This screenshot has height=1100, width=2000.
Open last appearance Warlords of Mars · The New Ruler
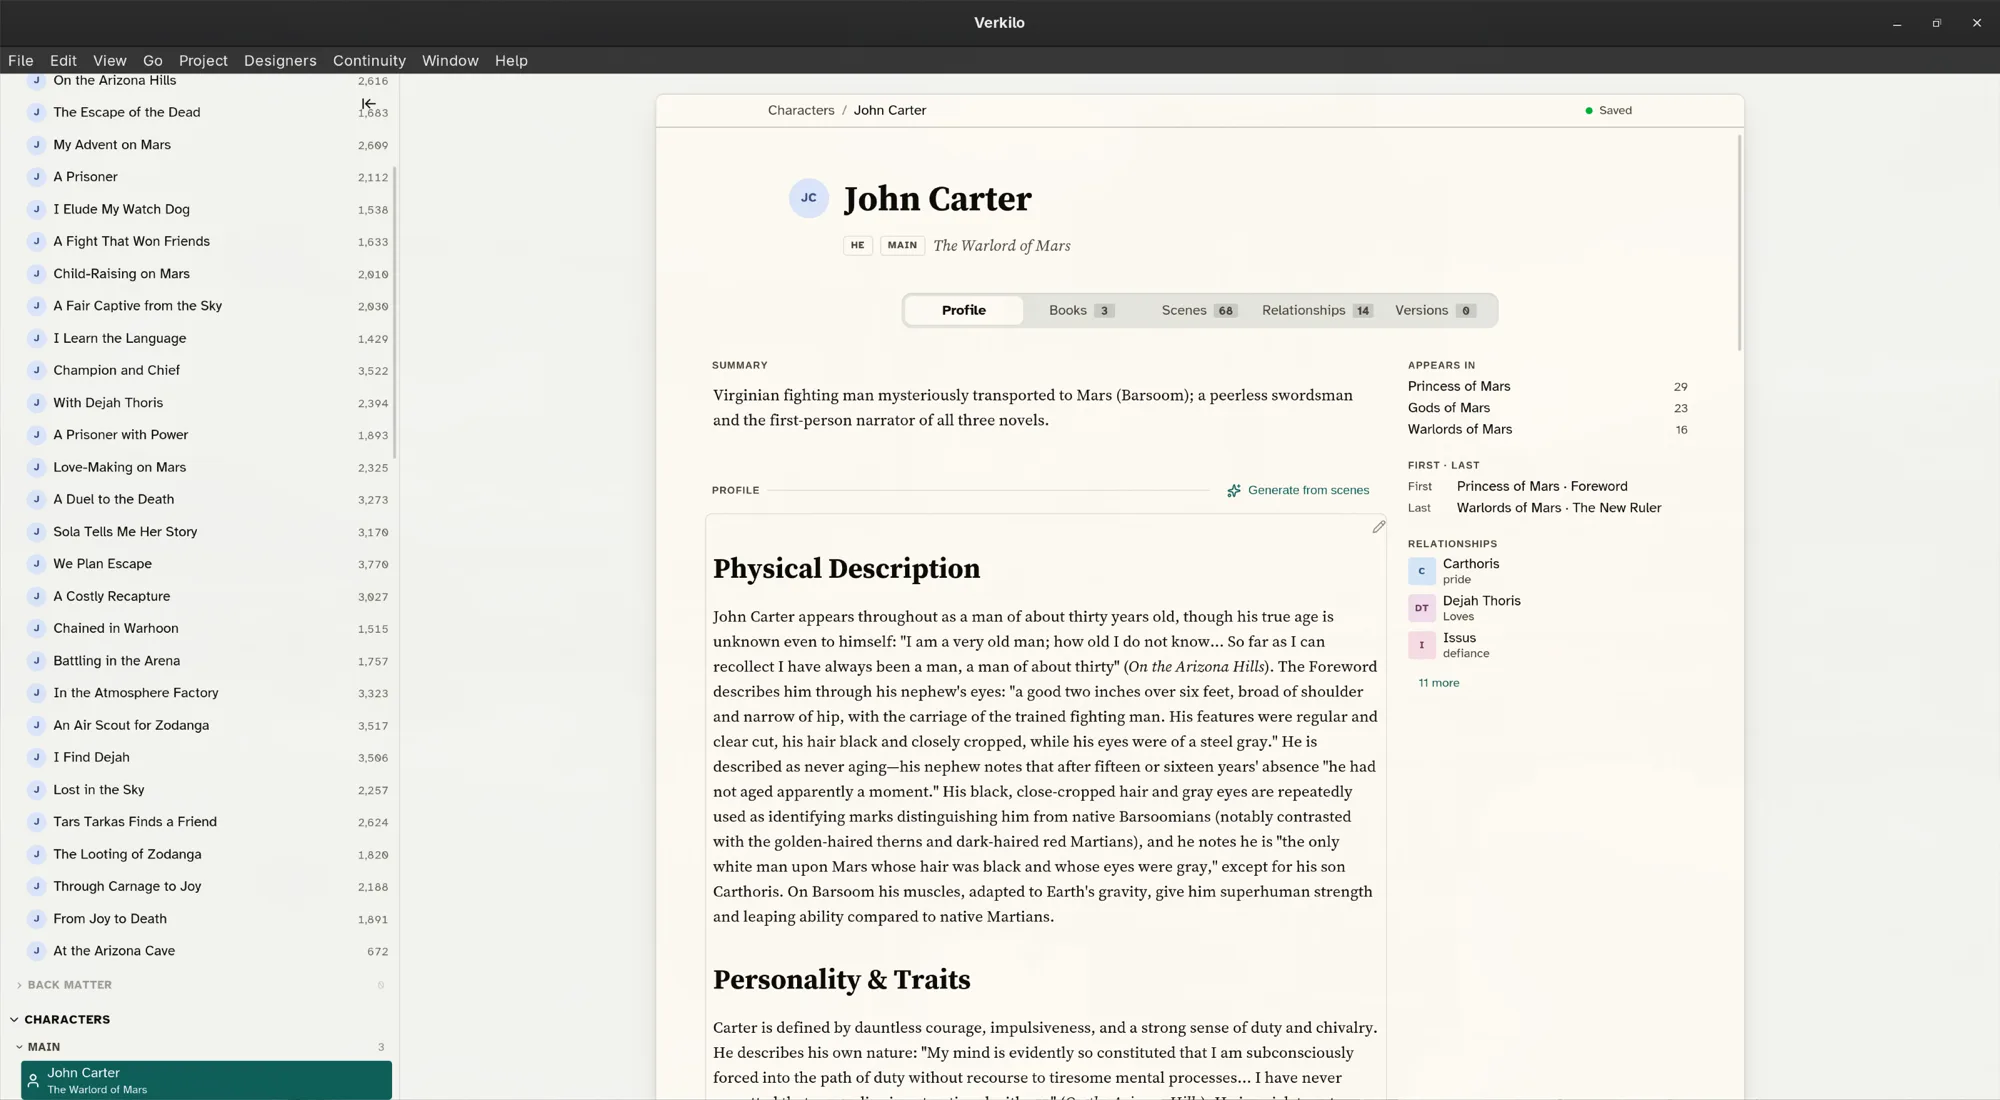point(1558,508)
